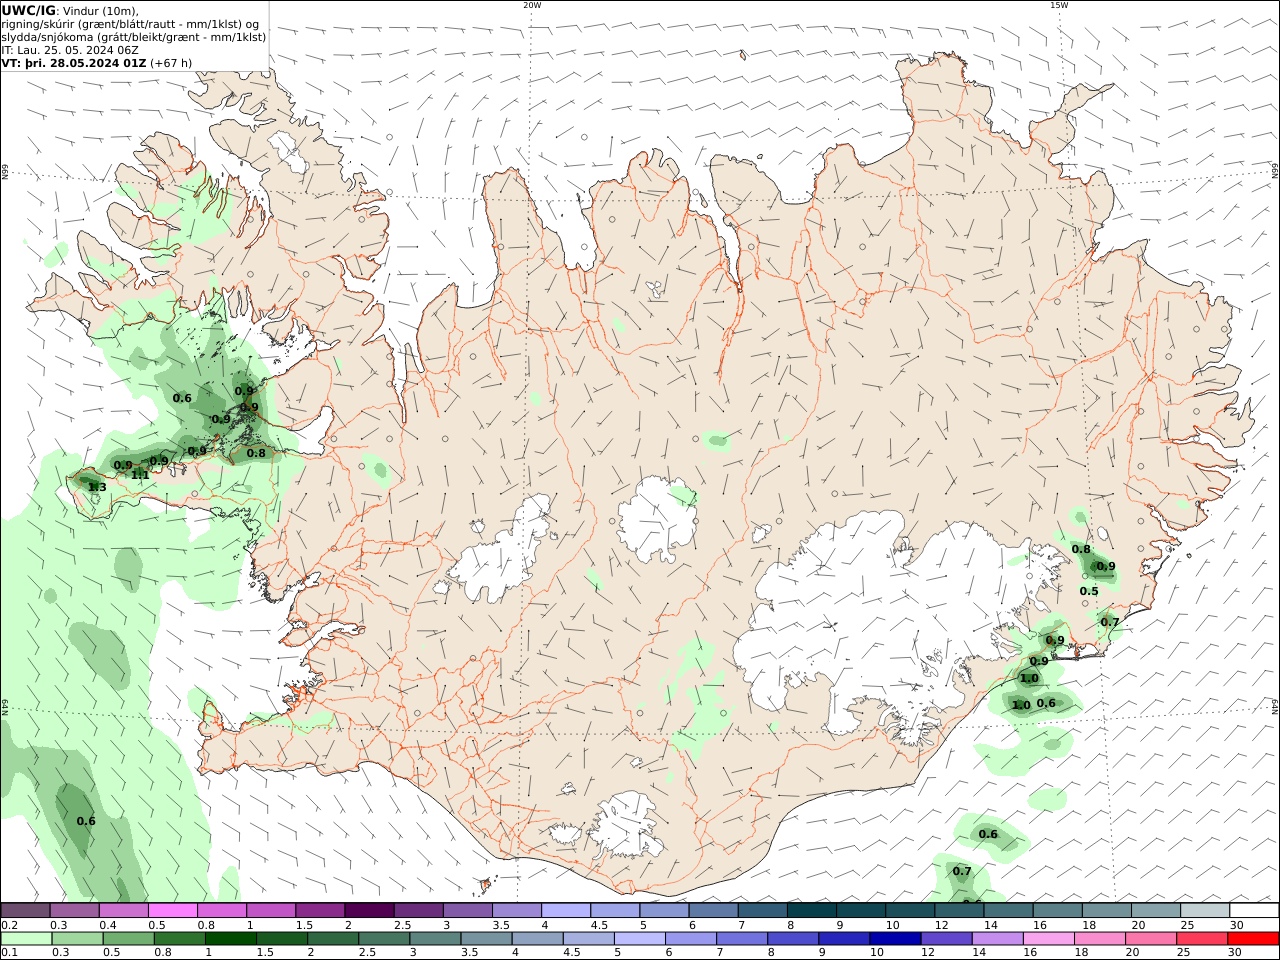Click the UWC/IG title text
The width and height of the screenshot is (1280, 960).
(30, 11)
